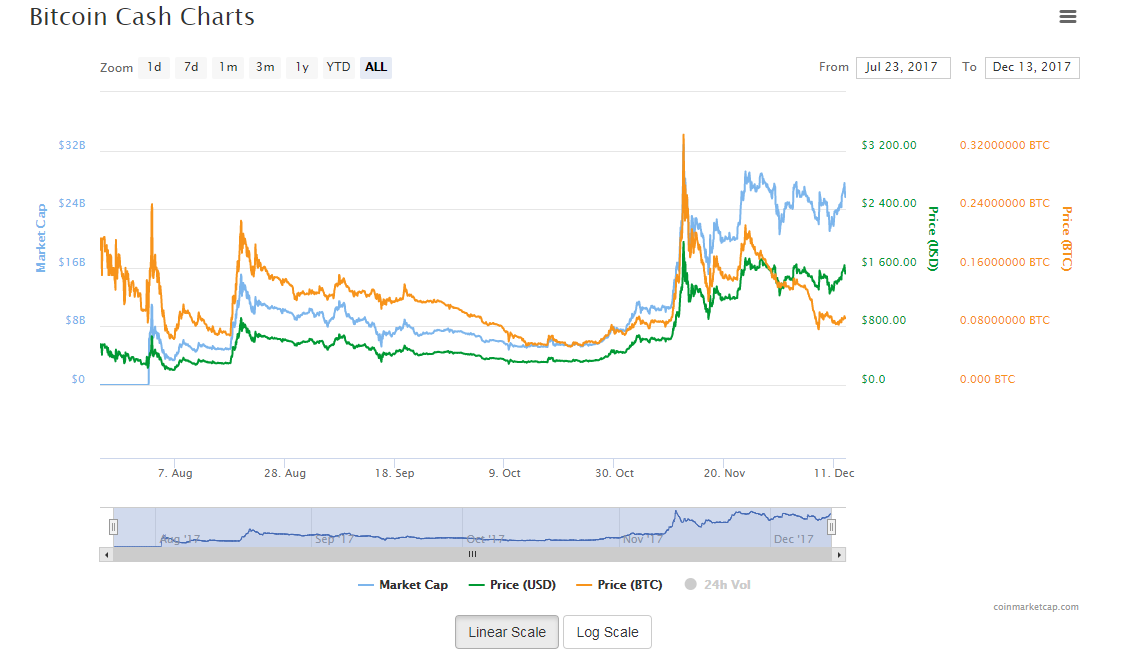
Task: Click the 20. Nov axis label
Action: (x=724, y=473)
